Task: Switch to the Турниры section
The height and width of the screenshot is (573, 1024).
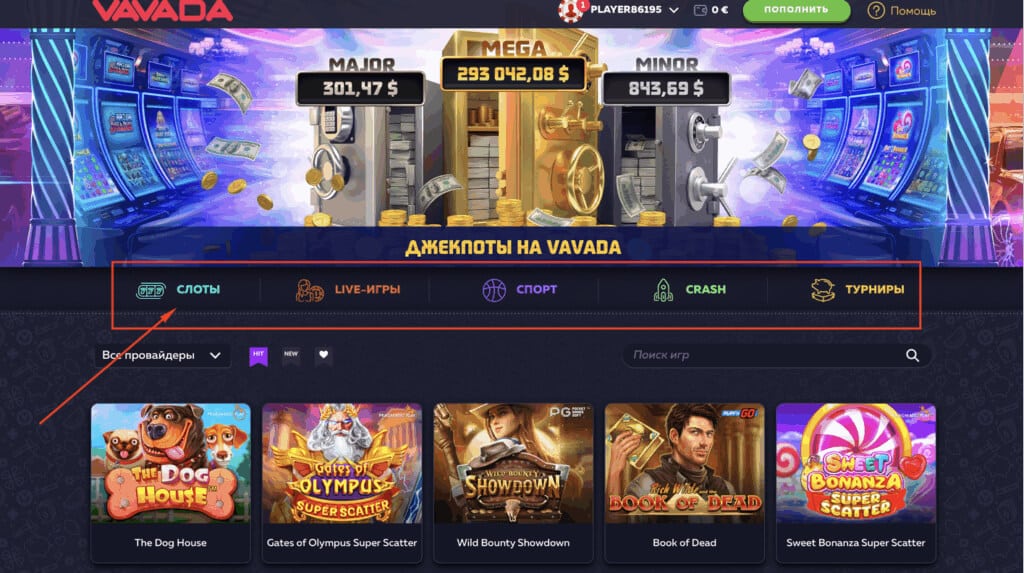Action: [857, 289]
